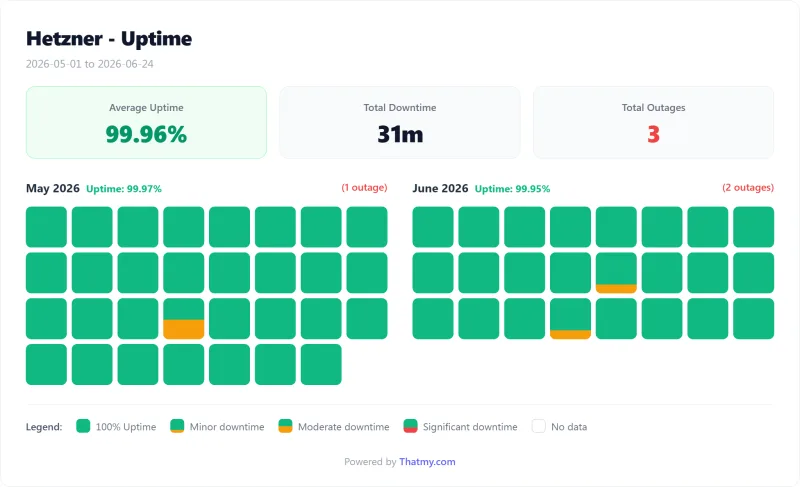Image resolution: width=800 pixels, height=487 pixels.
Task: Click the 'Total Downtime' card label
Action: click(400, 108)
